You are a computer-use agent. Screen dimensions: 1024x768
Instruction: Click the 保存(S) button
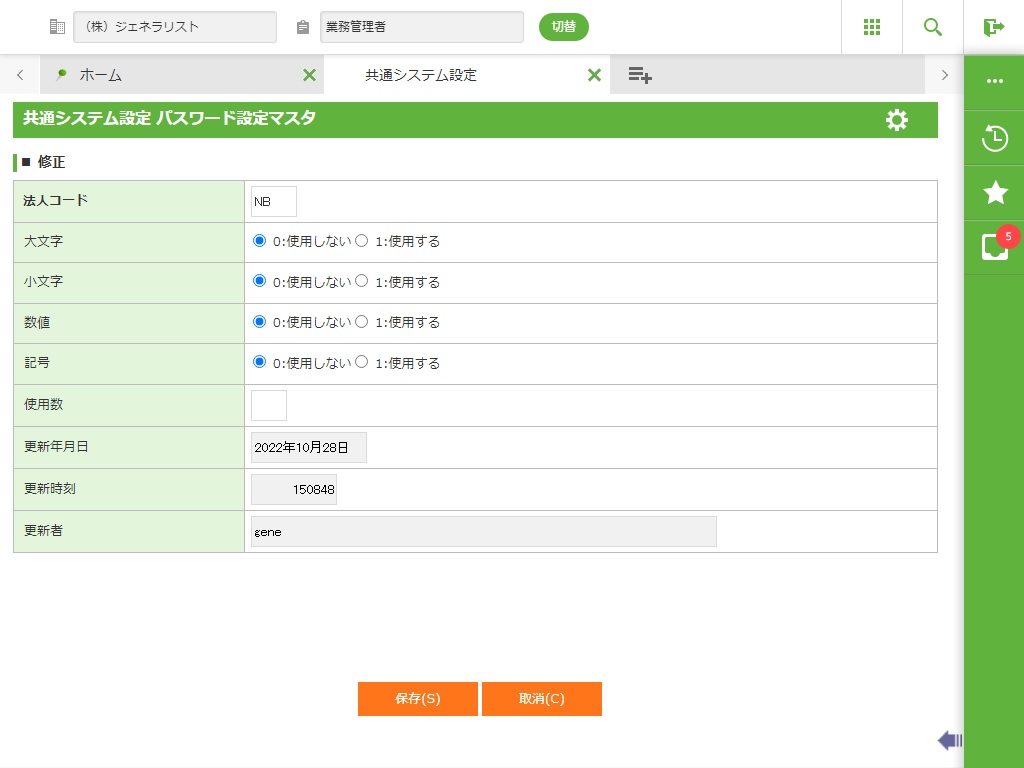click(x=417, y=699)
